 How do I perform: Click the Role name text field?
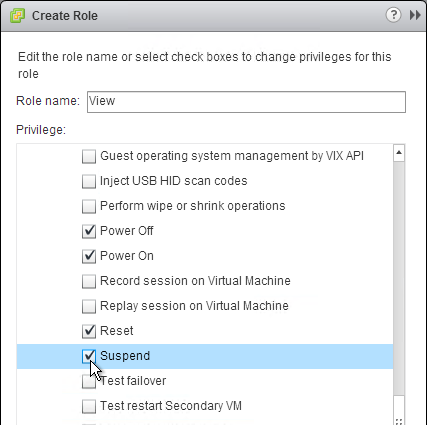pos(246,102)
